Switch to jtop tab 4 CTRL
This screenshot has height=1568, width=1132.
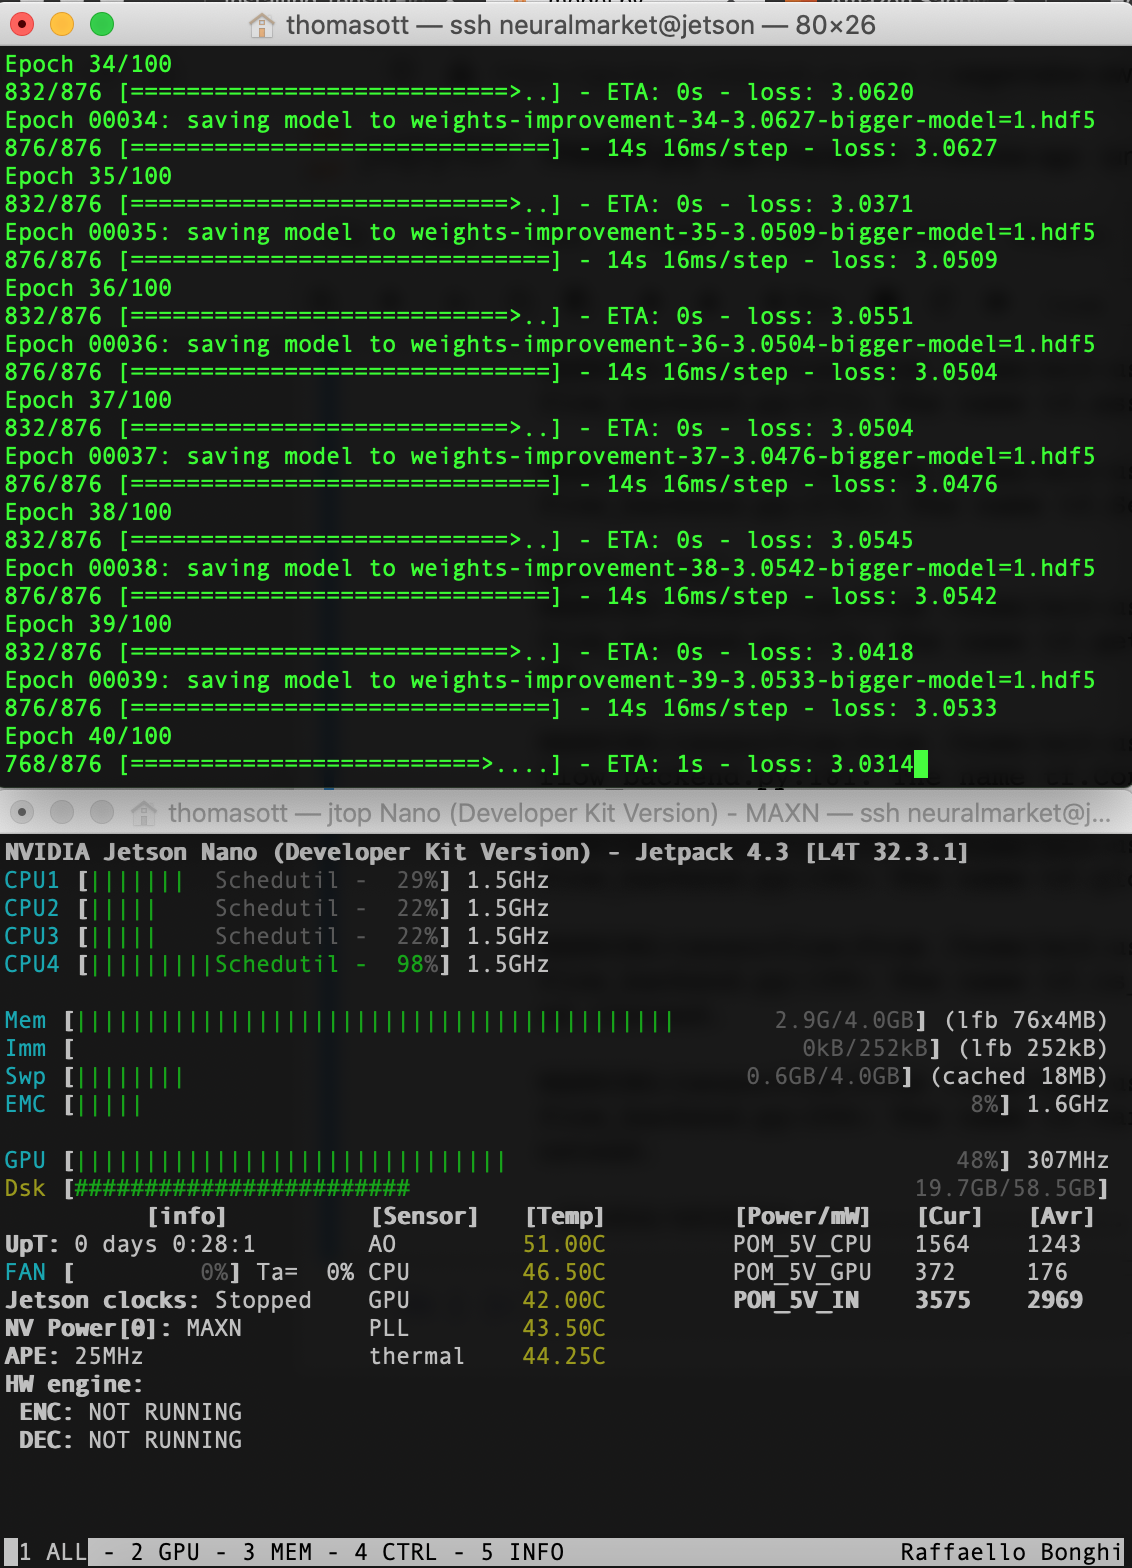click(x=395, y=1552)
